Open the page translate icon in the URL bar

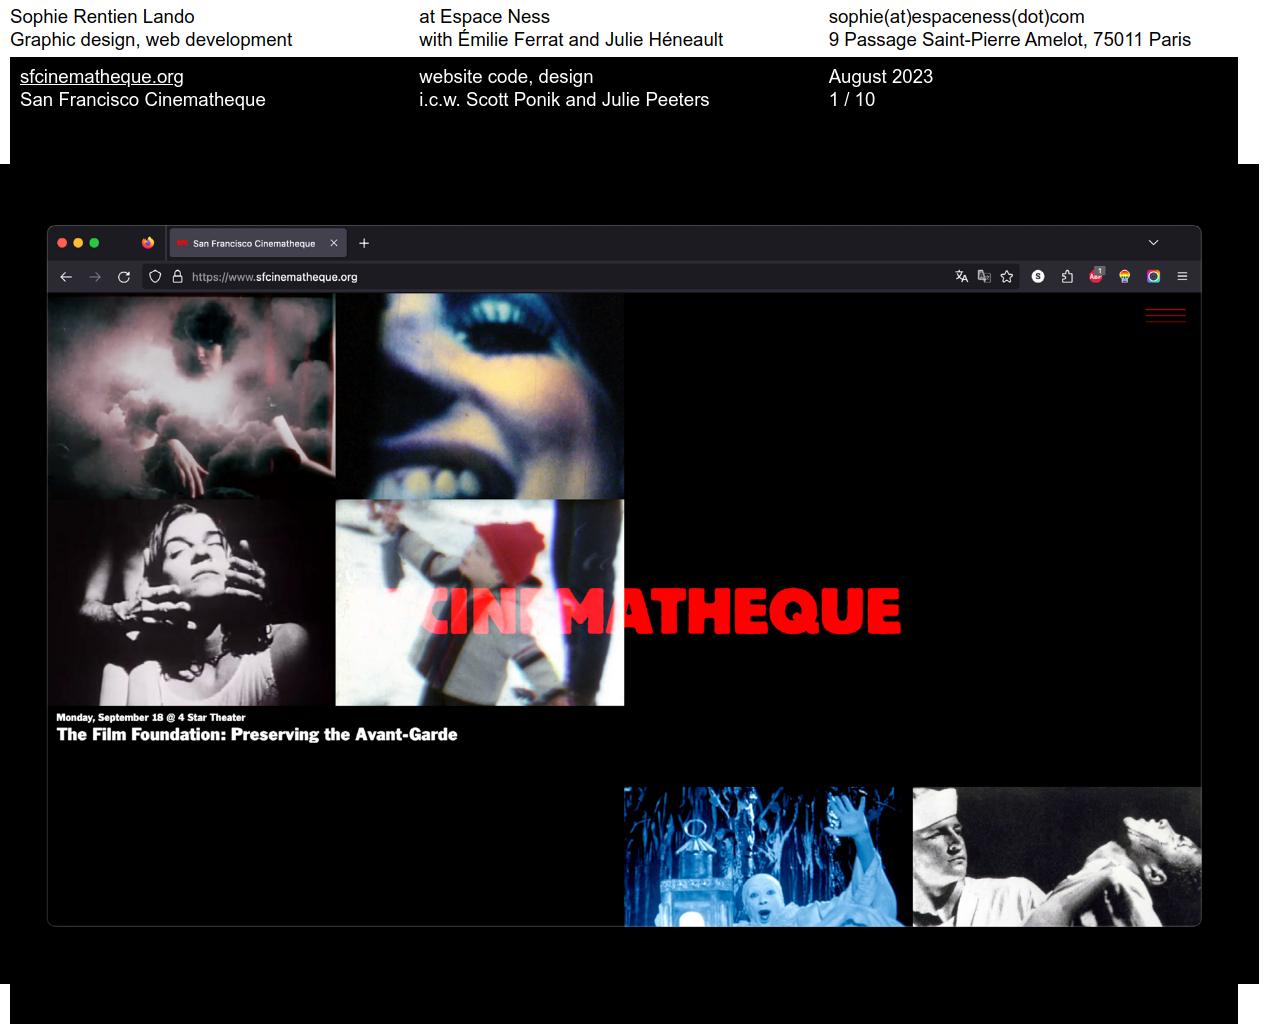pos(961,277)
